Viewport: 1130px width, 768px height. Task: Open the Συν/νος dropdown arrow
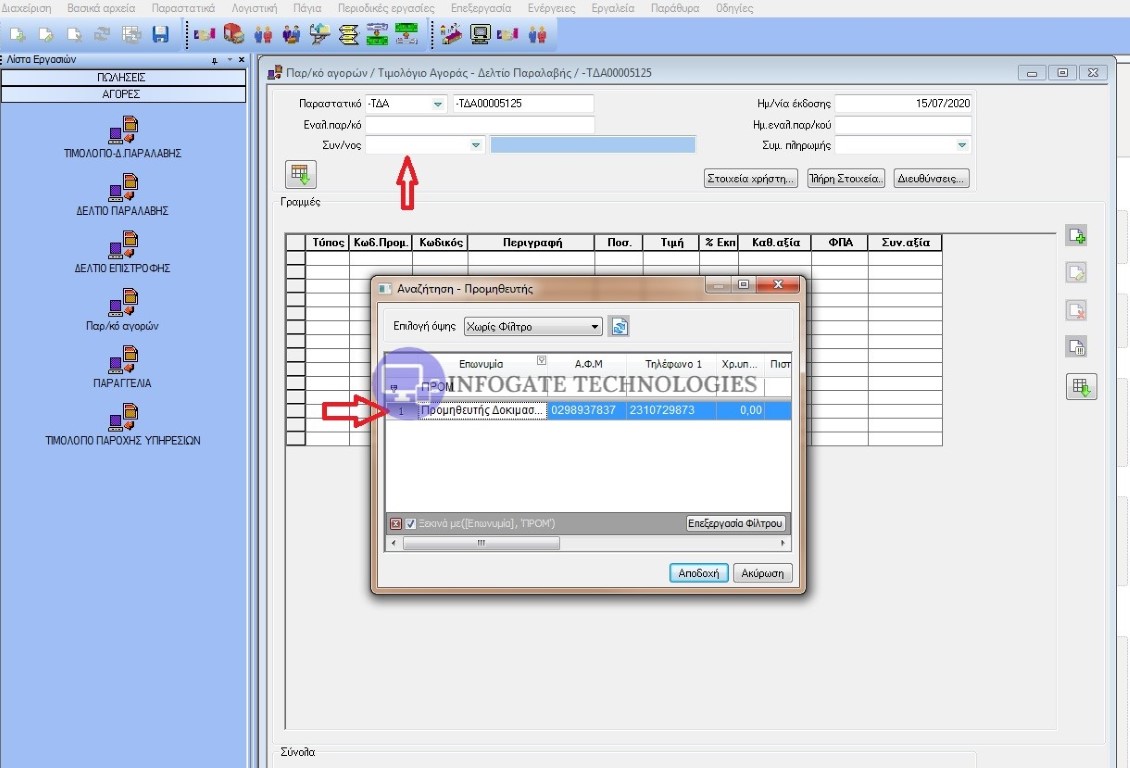(x=476, y=145)
